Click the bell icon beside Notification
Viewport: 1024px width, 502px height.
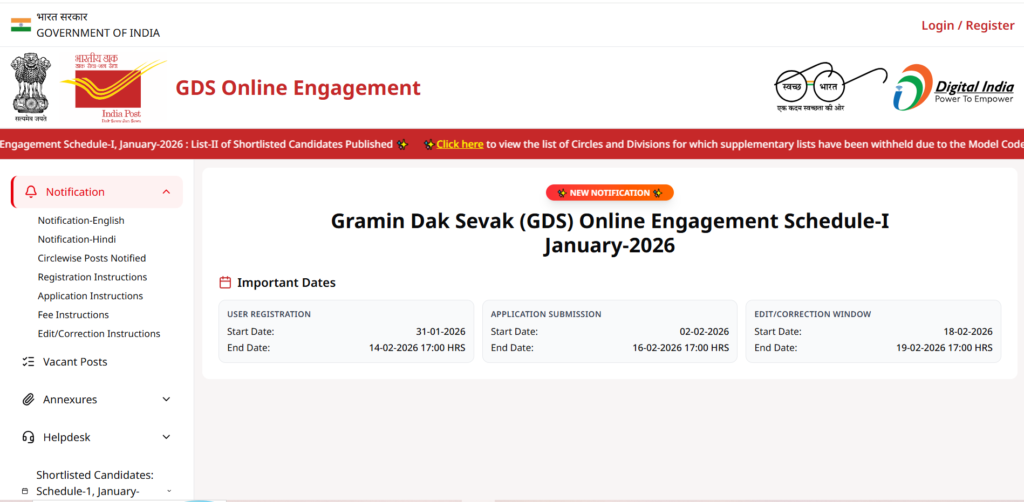30,192
